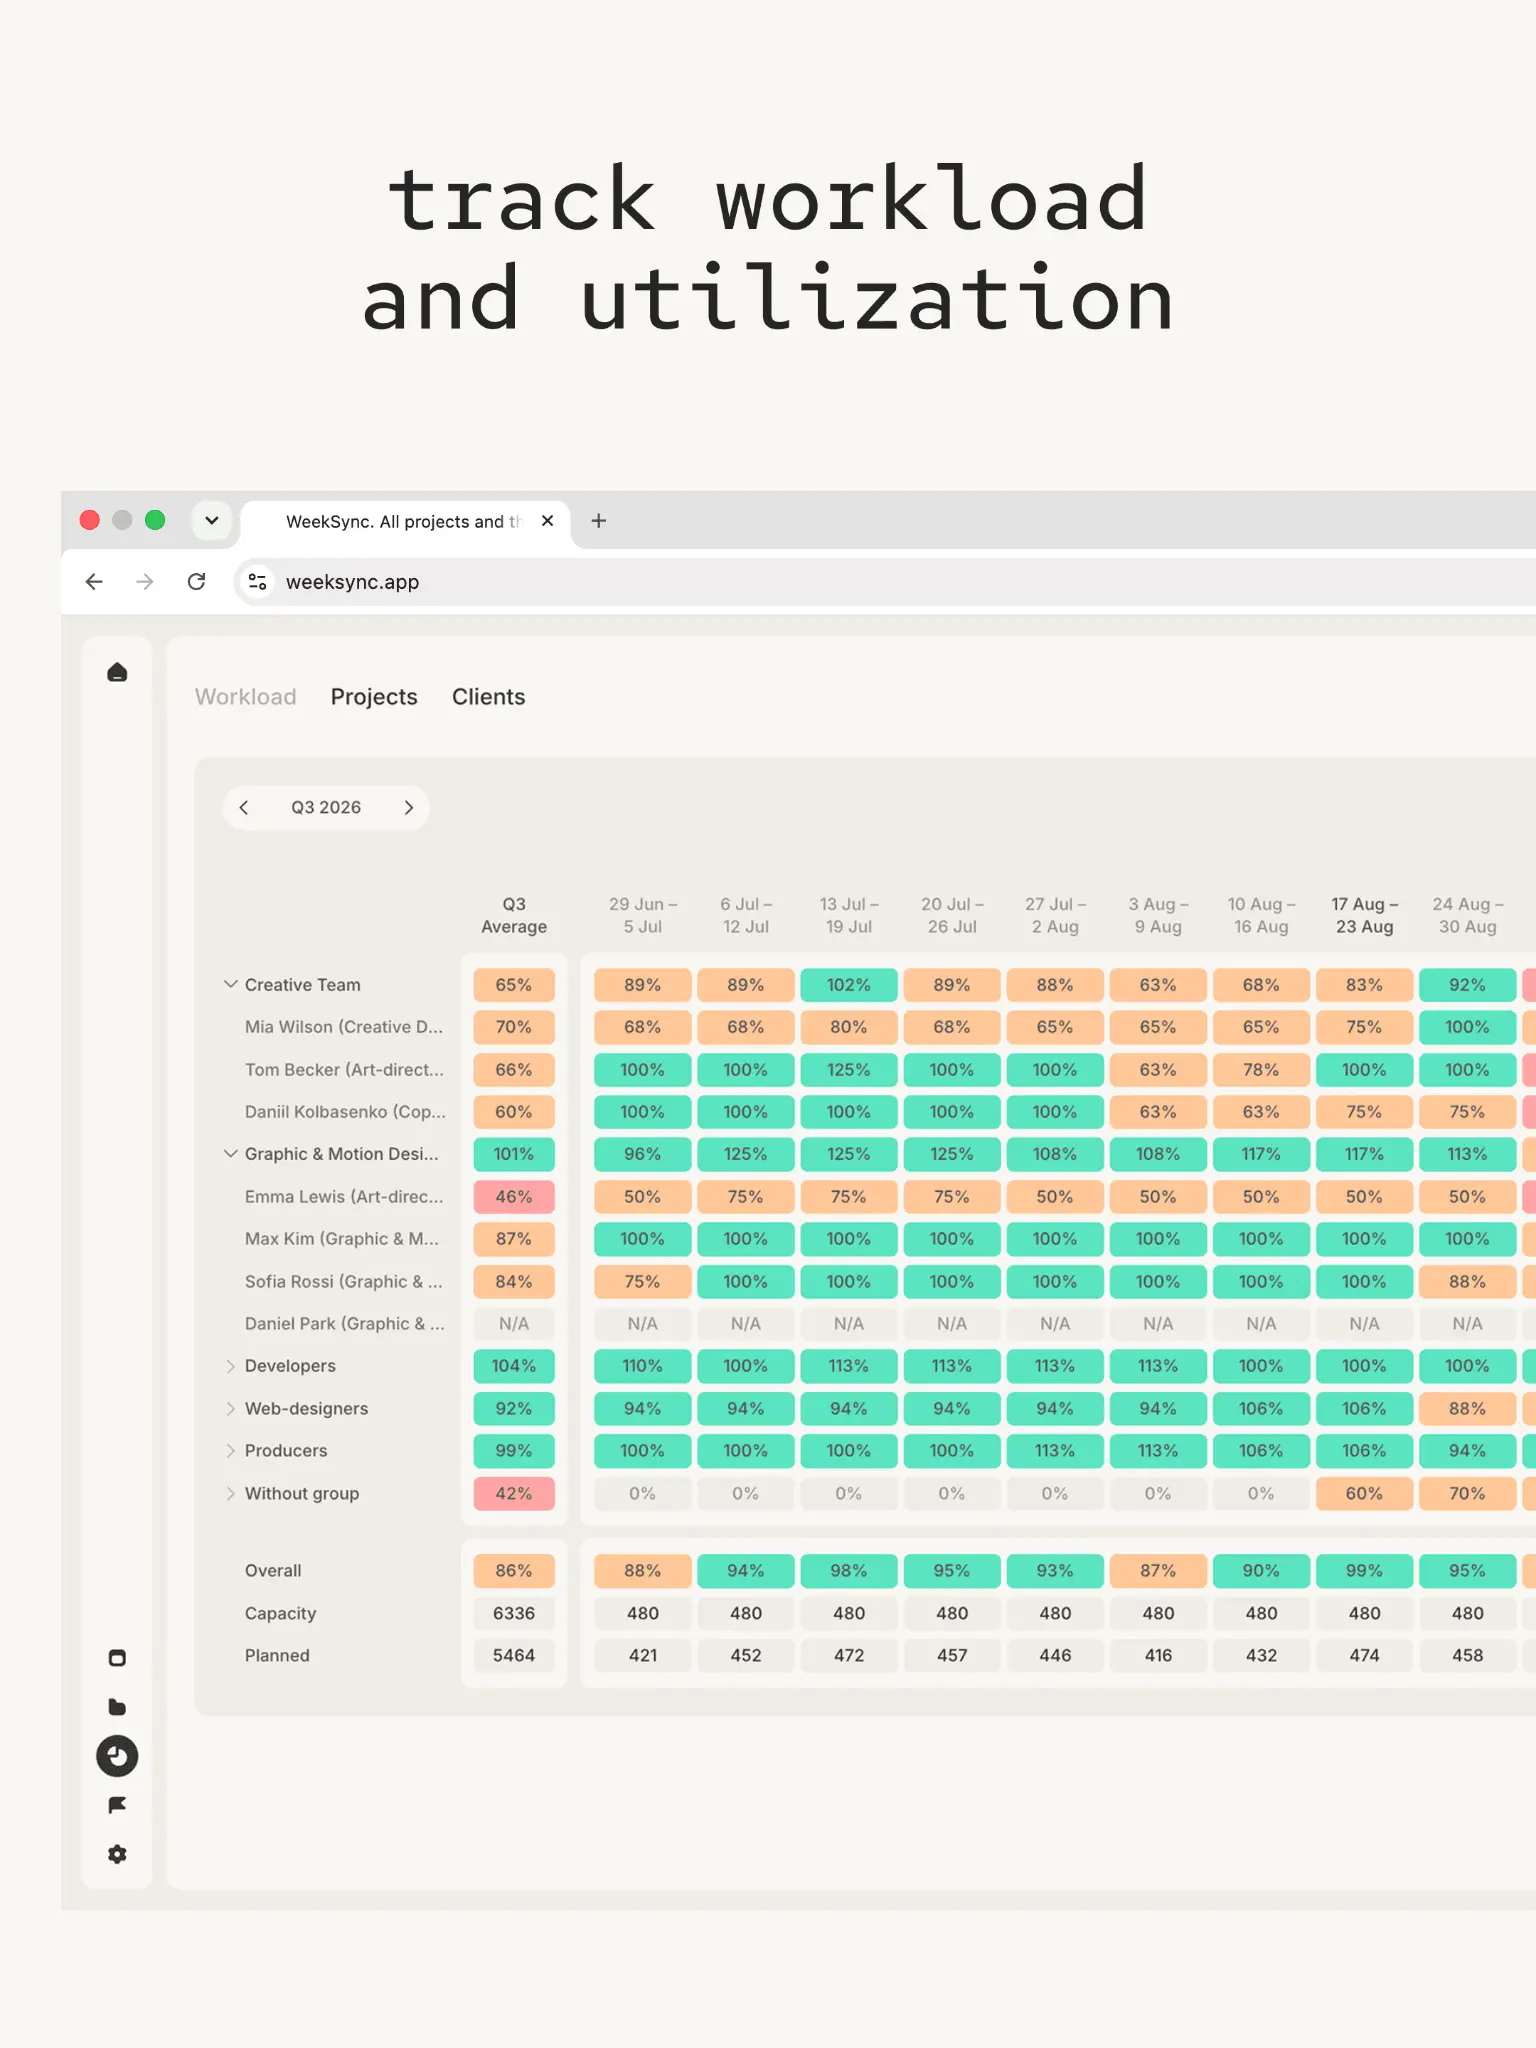
Task: Switch to the Clients tab
Action: pos(488,697)
